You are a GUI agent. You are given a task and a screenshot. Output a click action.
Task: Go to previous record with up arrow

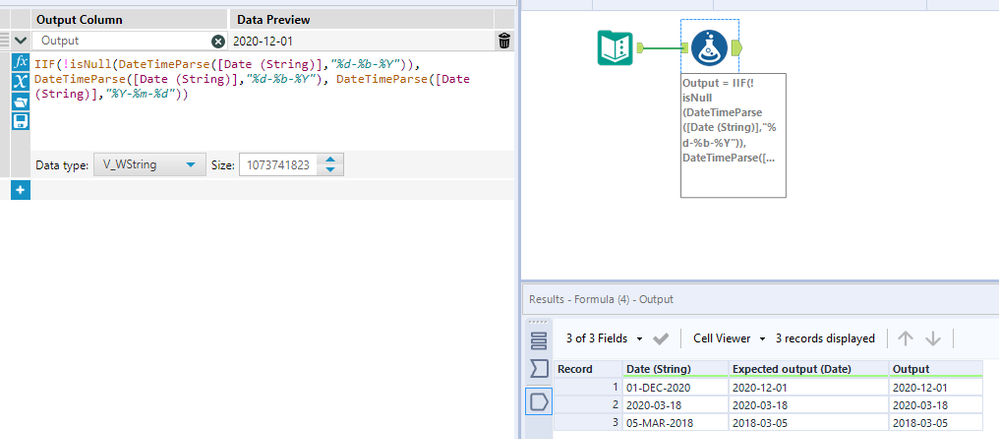tap(905, 338)
